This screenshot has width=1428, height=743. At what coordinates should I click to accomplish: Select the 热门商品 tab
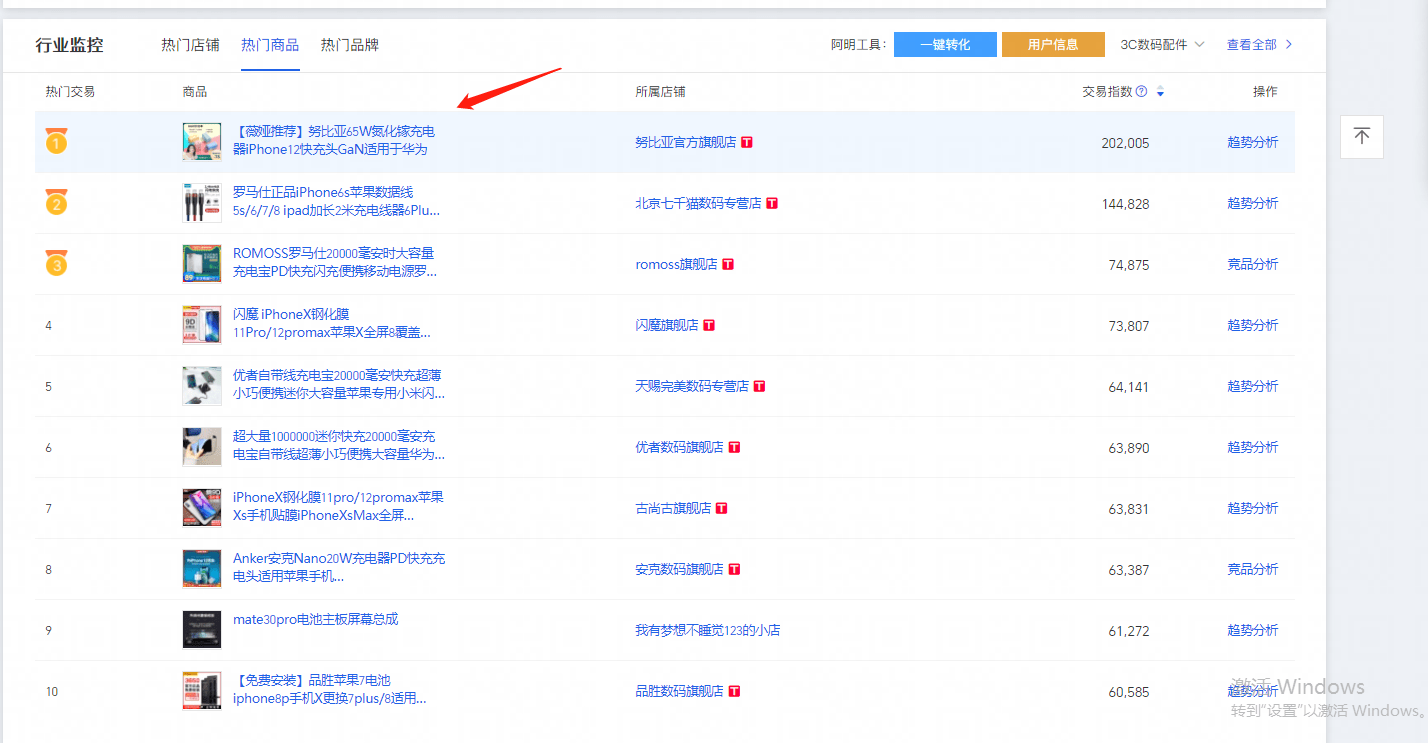pyautogui.click(x=270, y=45)
